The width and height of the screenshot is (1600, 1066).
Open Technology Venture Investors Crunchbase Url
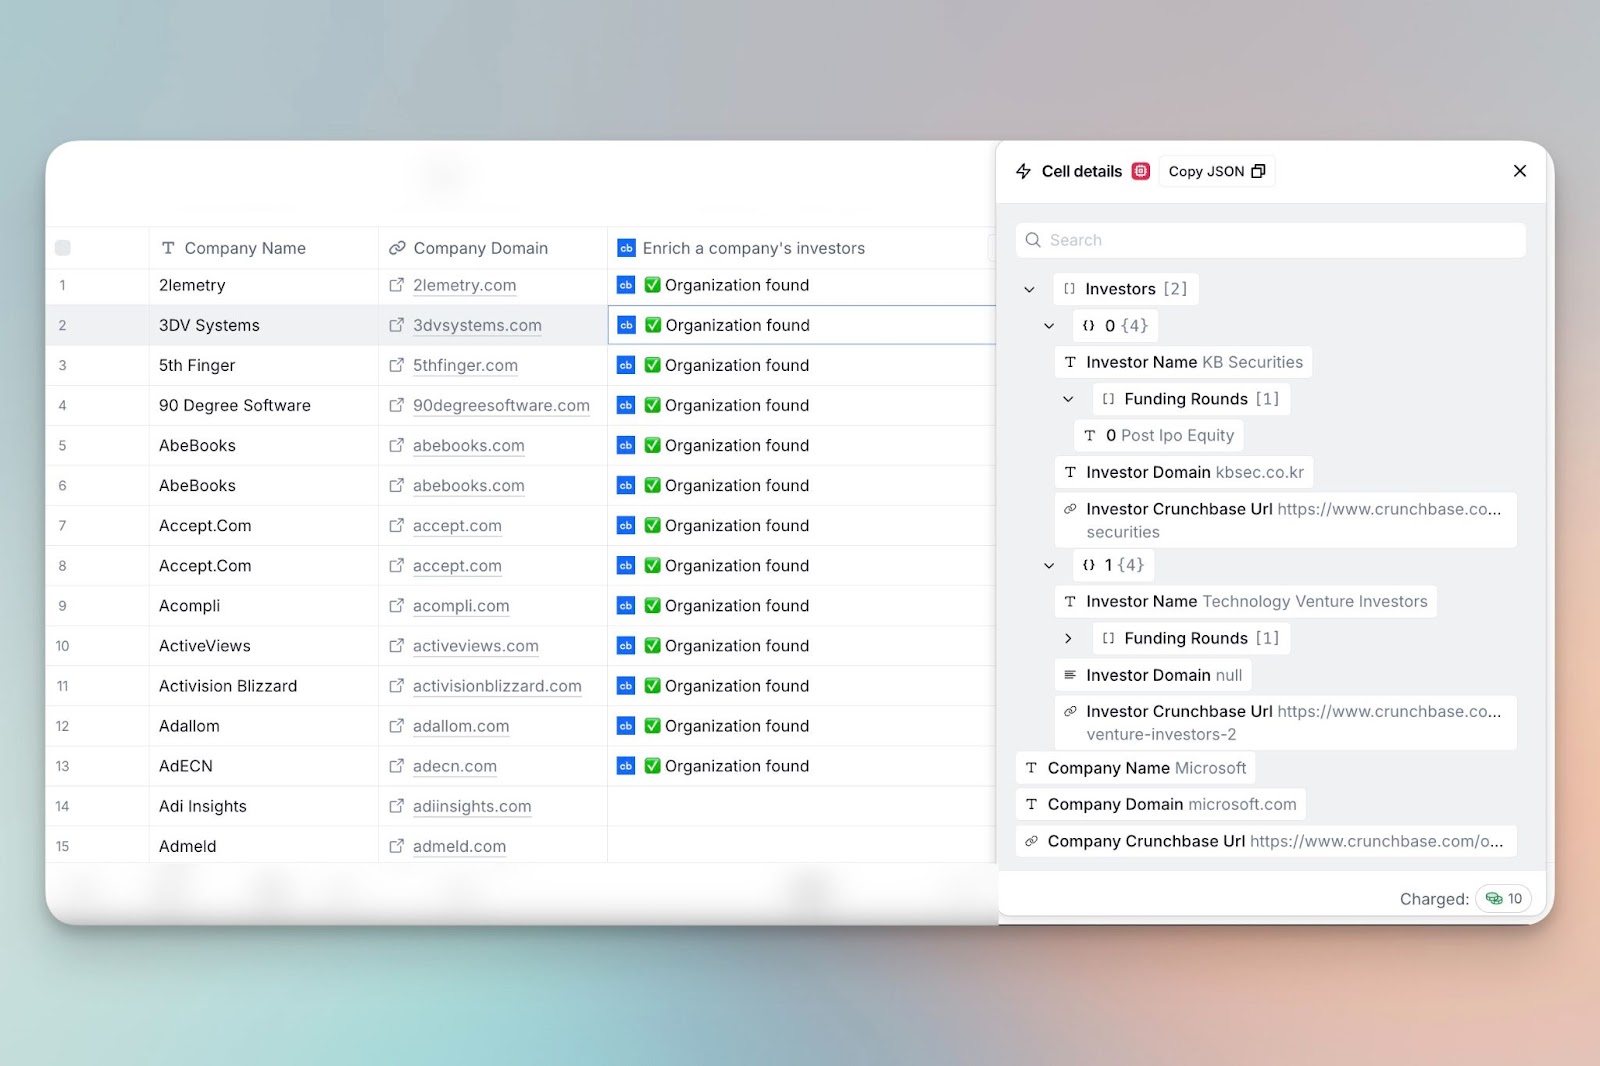(1286, 722)
